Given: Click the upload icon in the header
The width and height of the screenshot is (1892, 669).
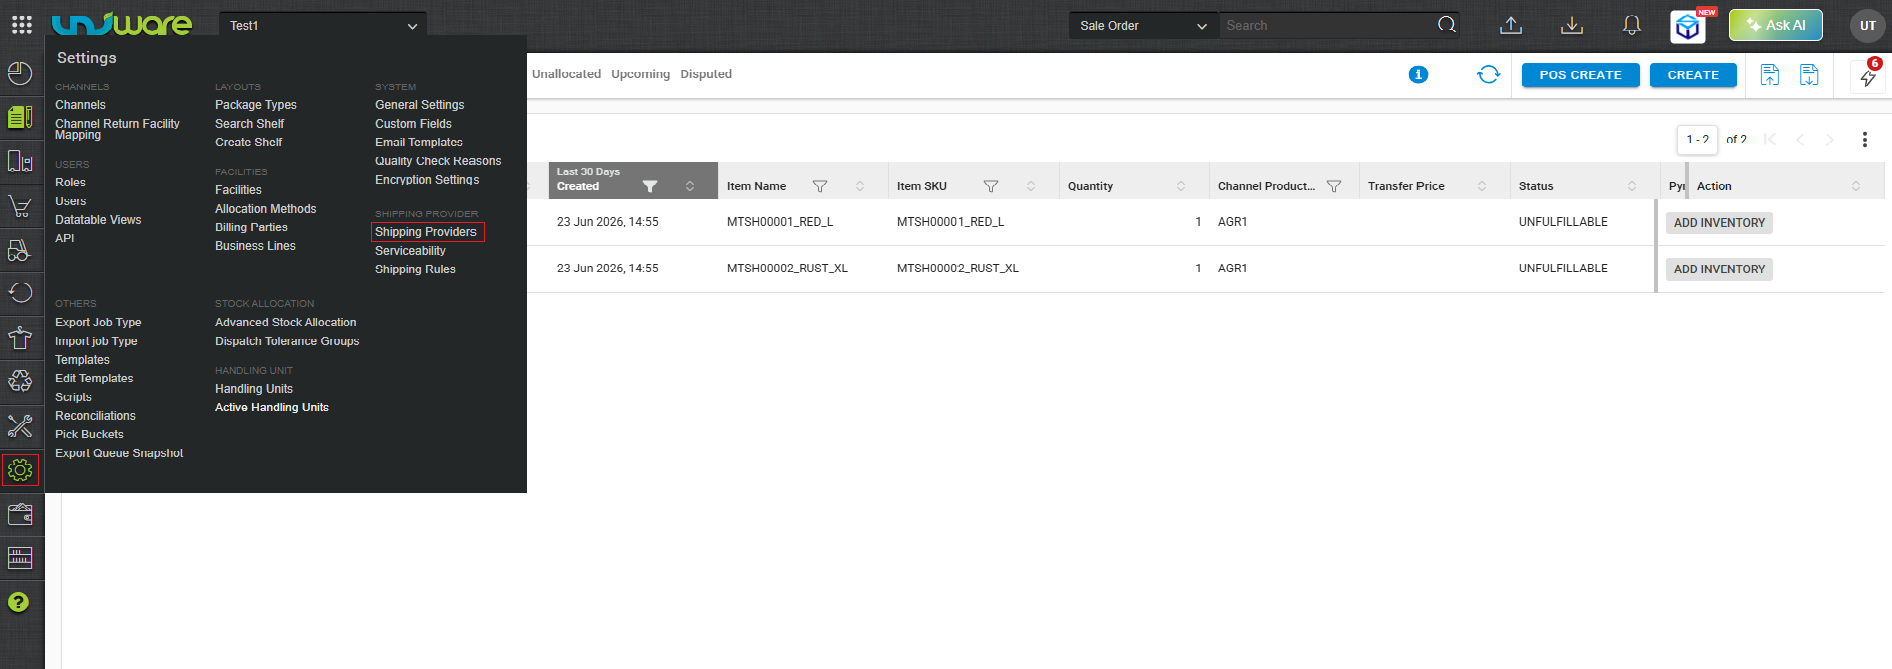Looking at the screenshot, I should point(1511,25).
